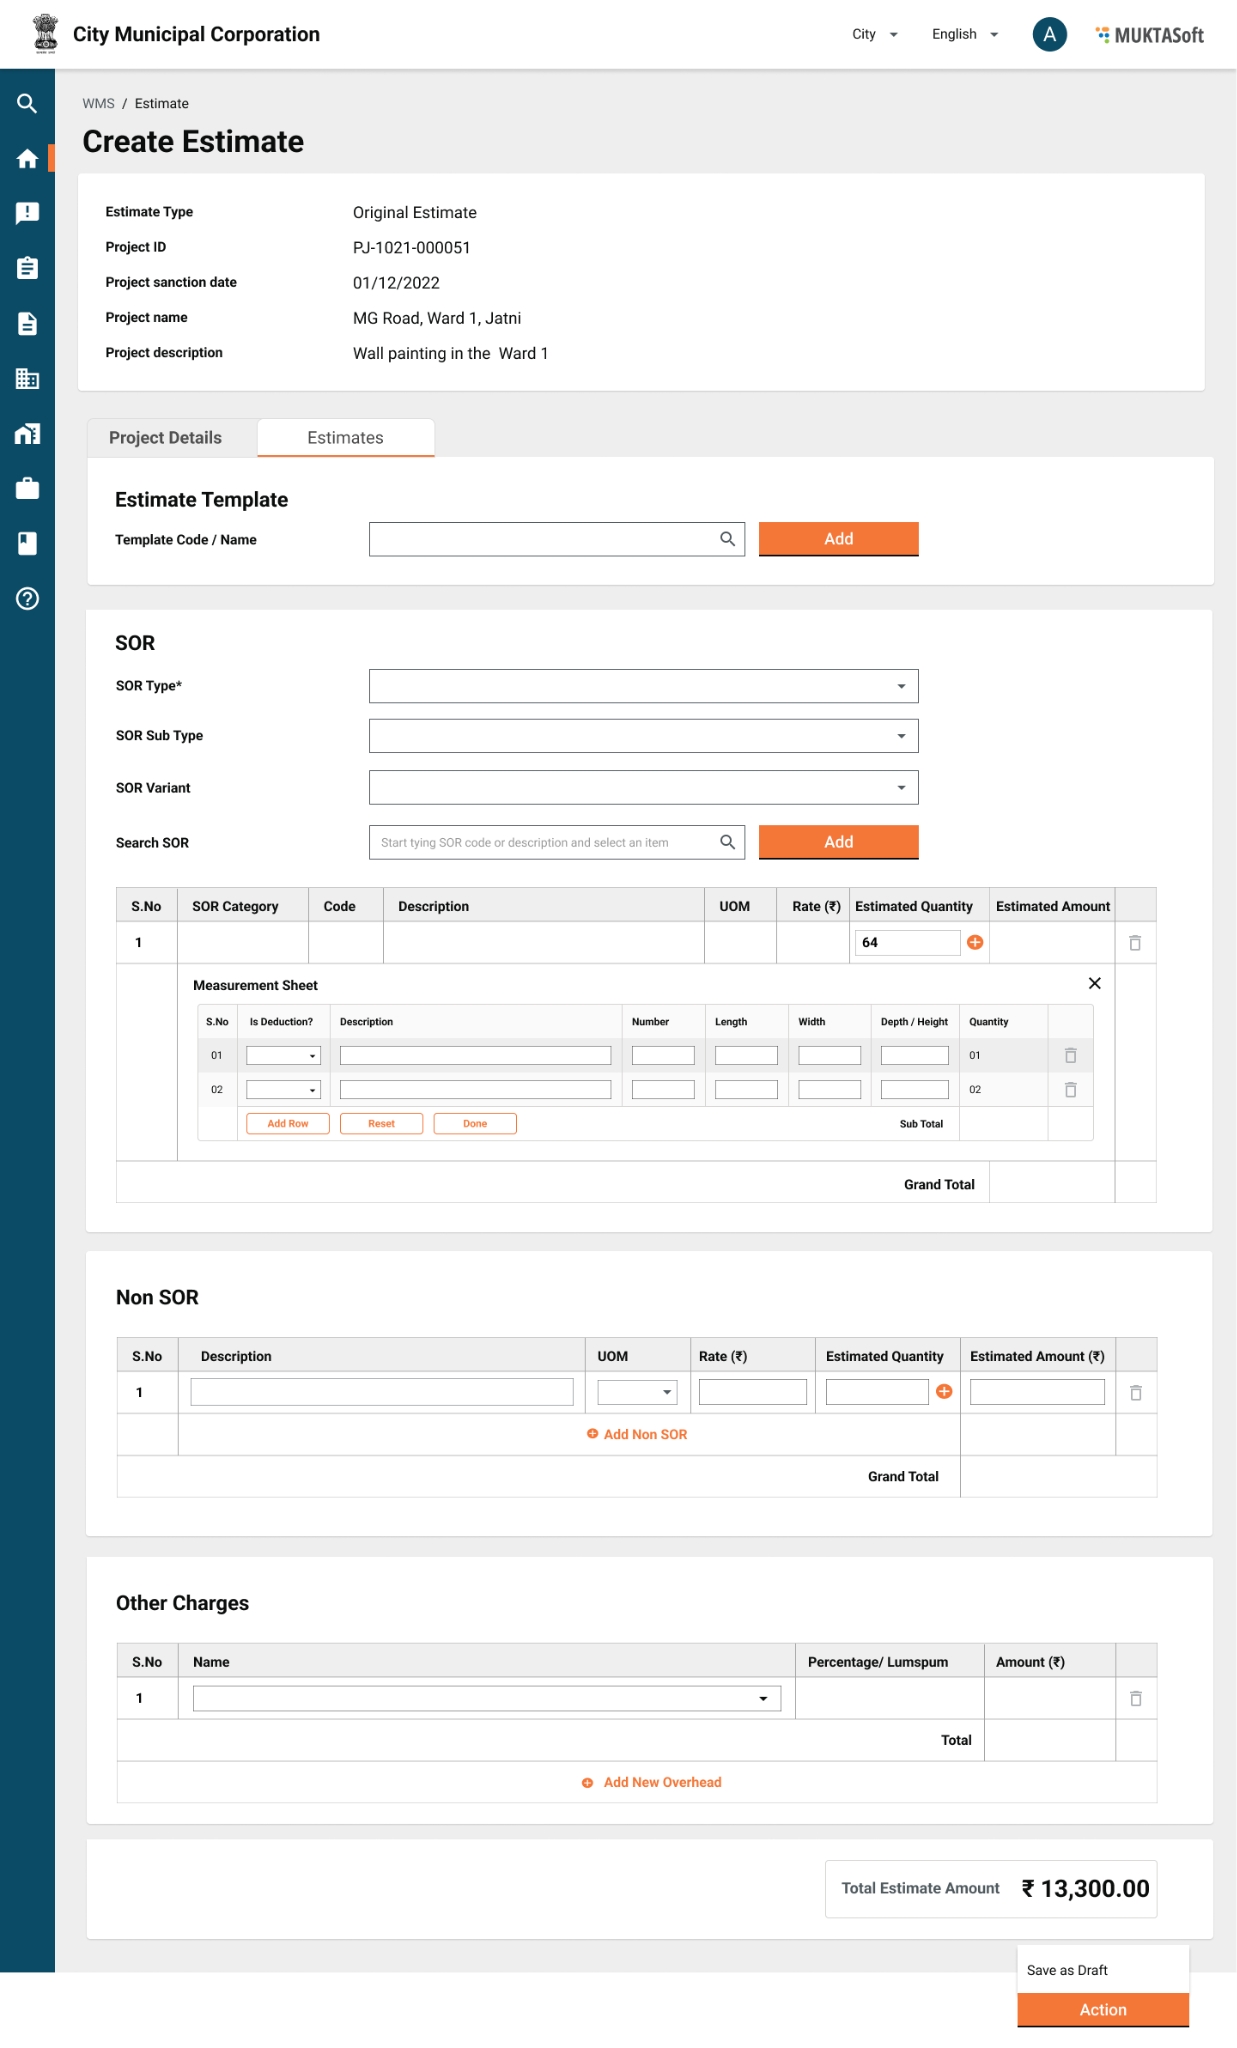Expand the SOR Type dropdown
The height and width of the screenshot is (2048, 1237).
pyautogui.click(x=643, y=686)
